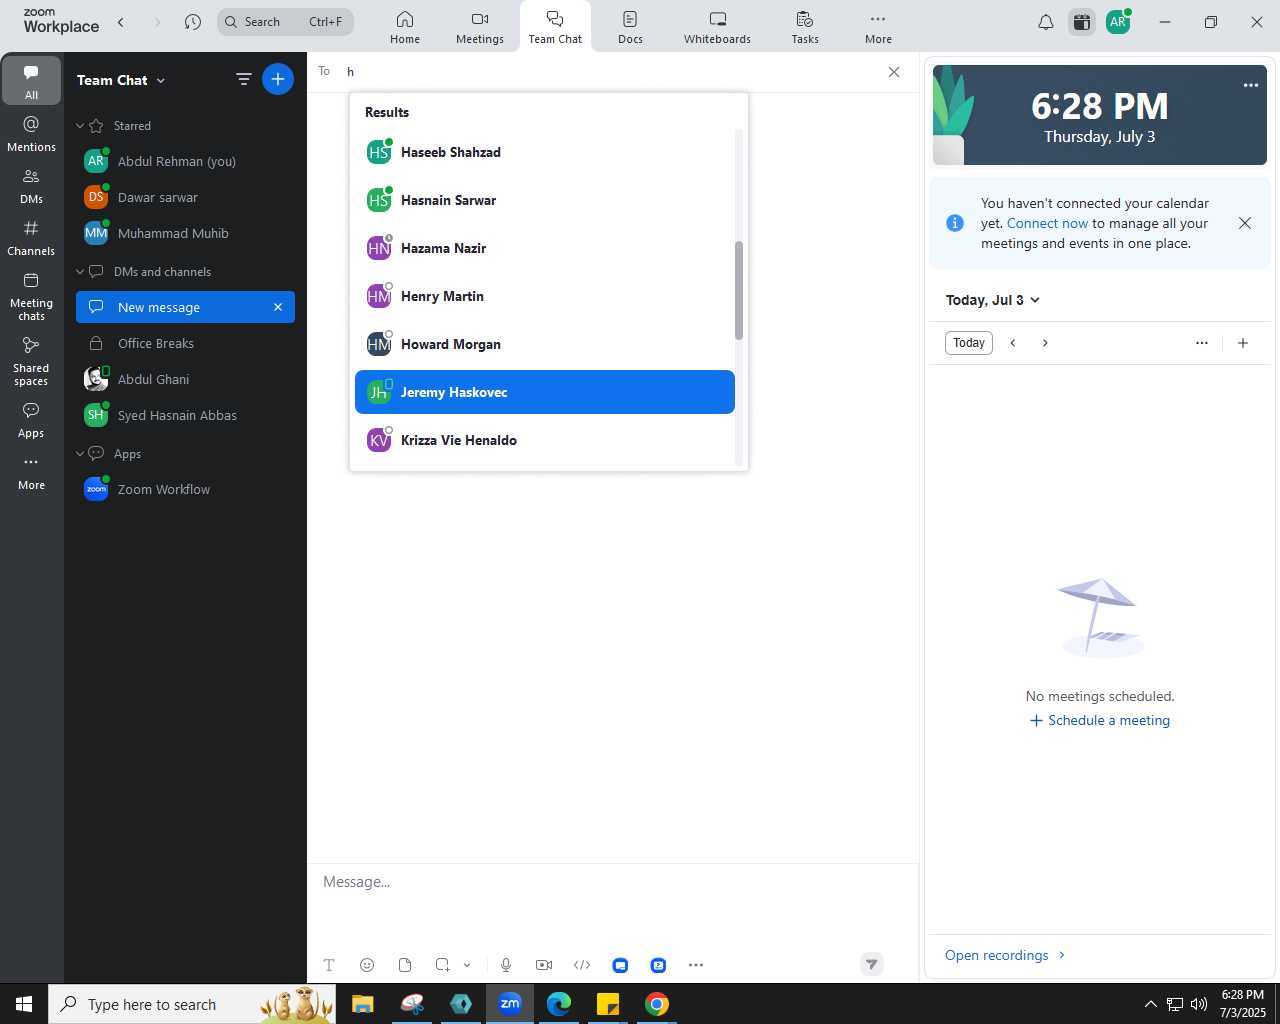Open the Zoom Workflow app chat
Screen dimensions: 1280x1024
pos(185,489)
